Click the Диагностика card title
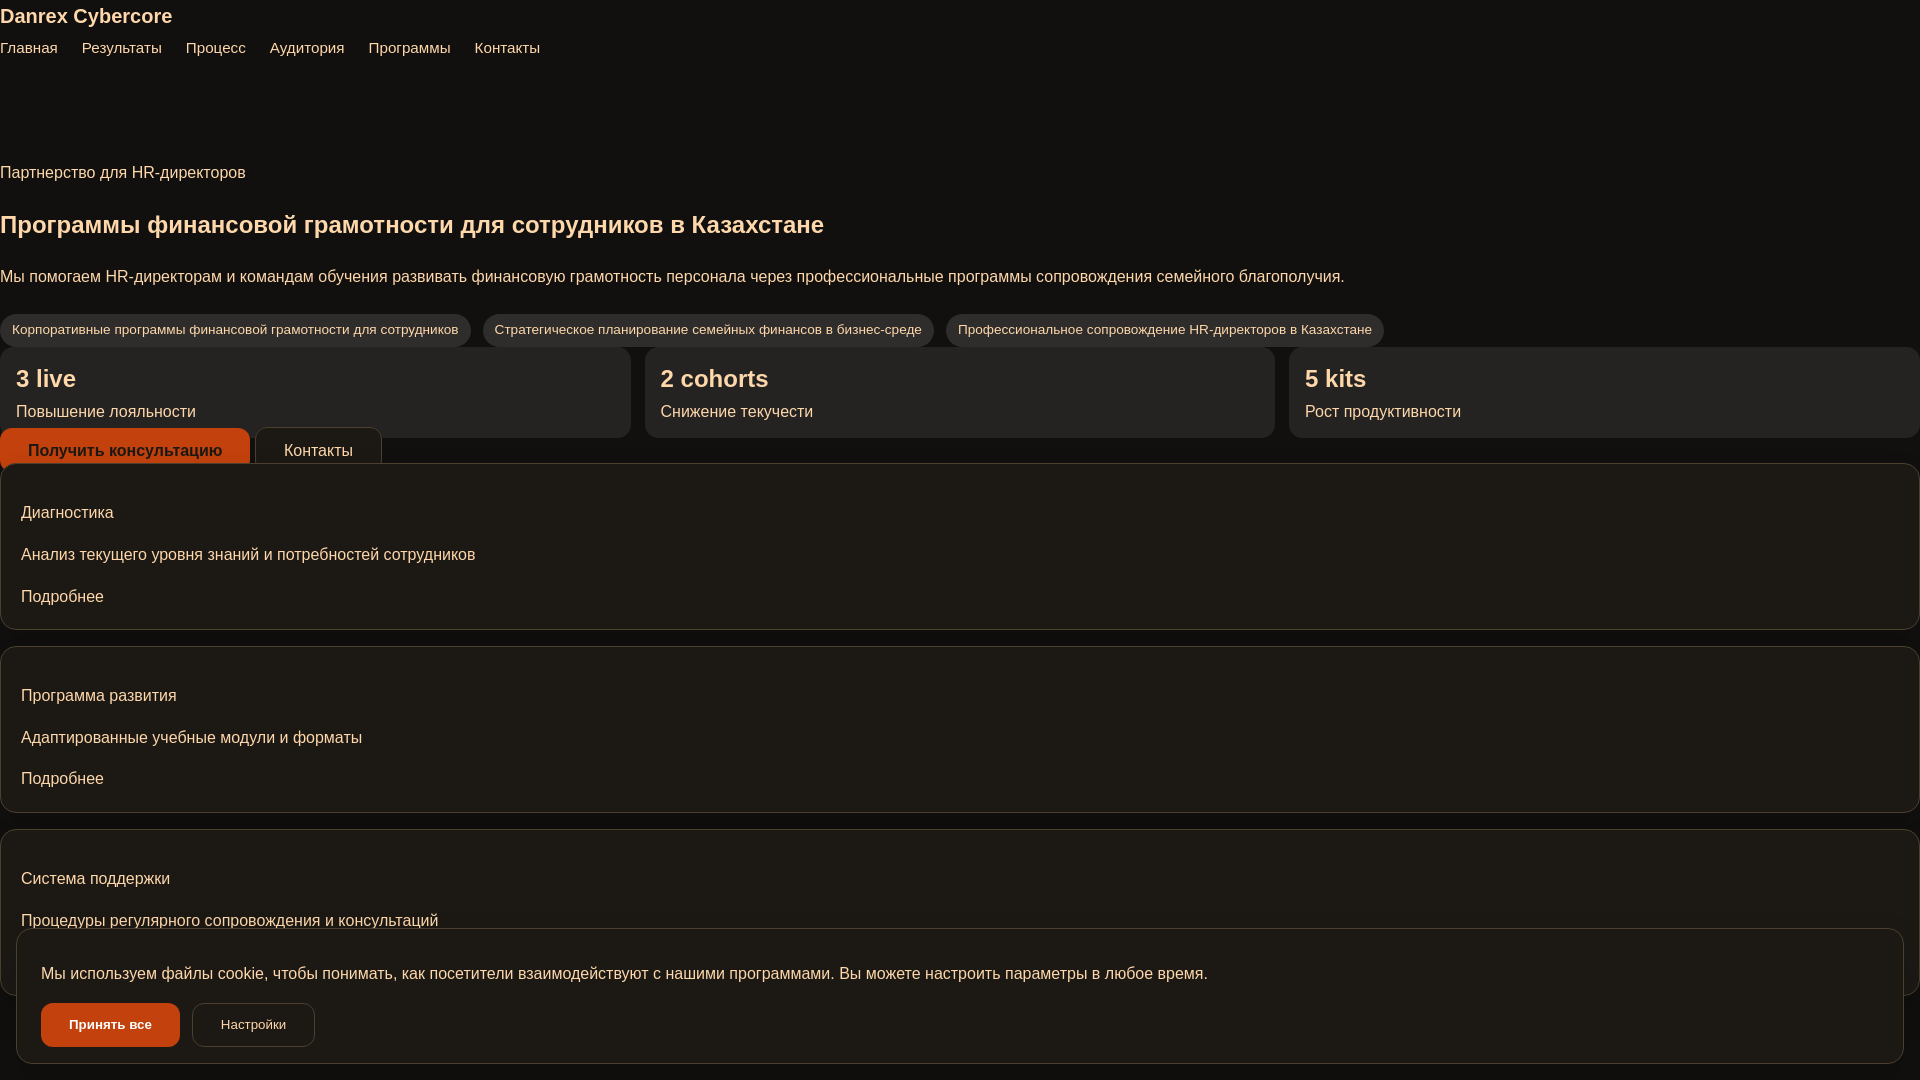1920x1080 pixels. 67,513
